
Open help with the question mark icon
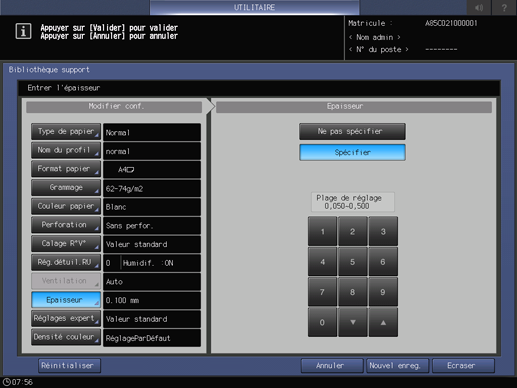point(504,7)
